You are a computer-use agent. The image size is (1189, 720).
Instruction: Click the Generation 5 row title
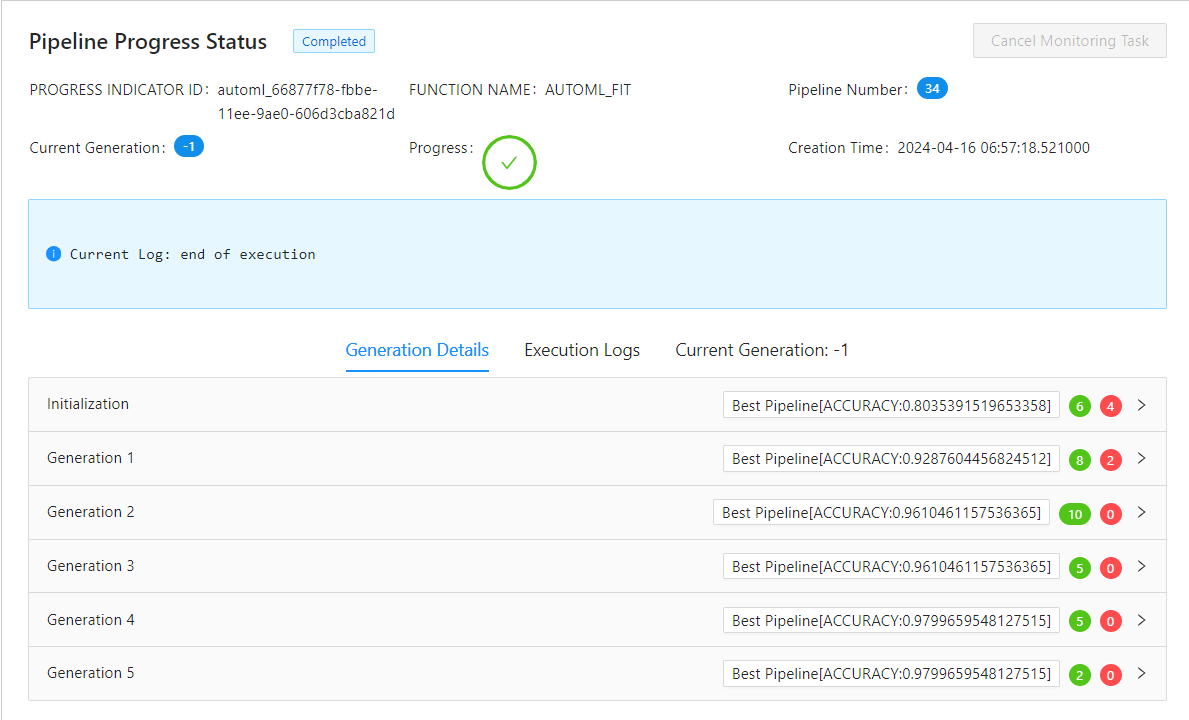click(91, 673)
